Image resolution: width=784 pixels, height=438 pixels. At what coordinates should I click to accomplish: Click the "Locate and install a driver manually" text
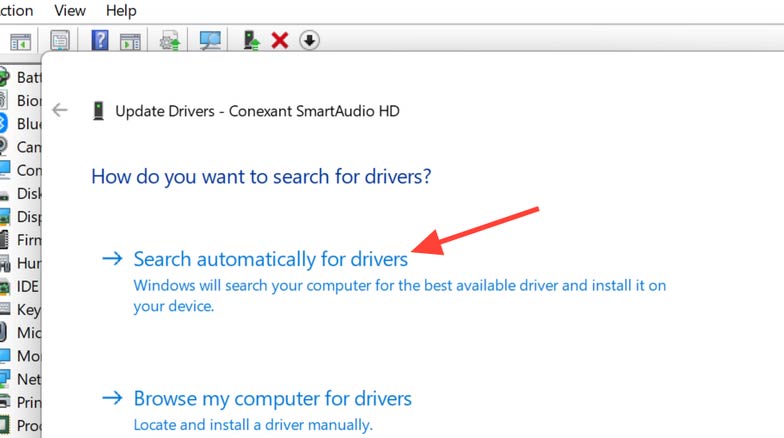tap(253, 425)
